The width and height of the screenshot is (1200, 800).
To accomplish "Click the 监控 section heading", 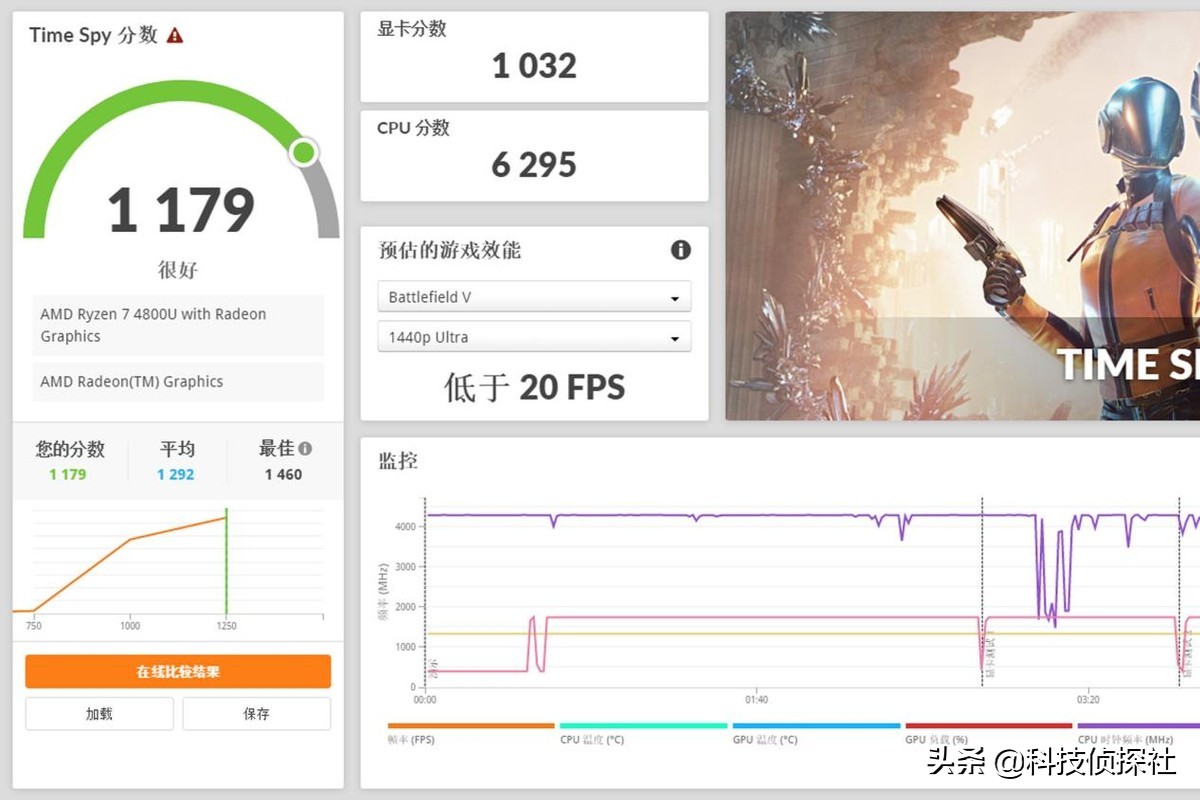I will click(397, 461).
